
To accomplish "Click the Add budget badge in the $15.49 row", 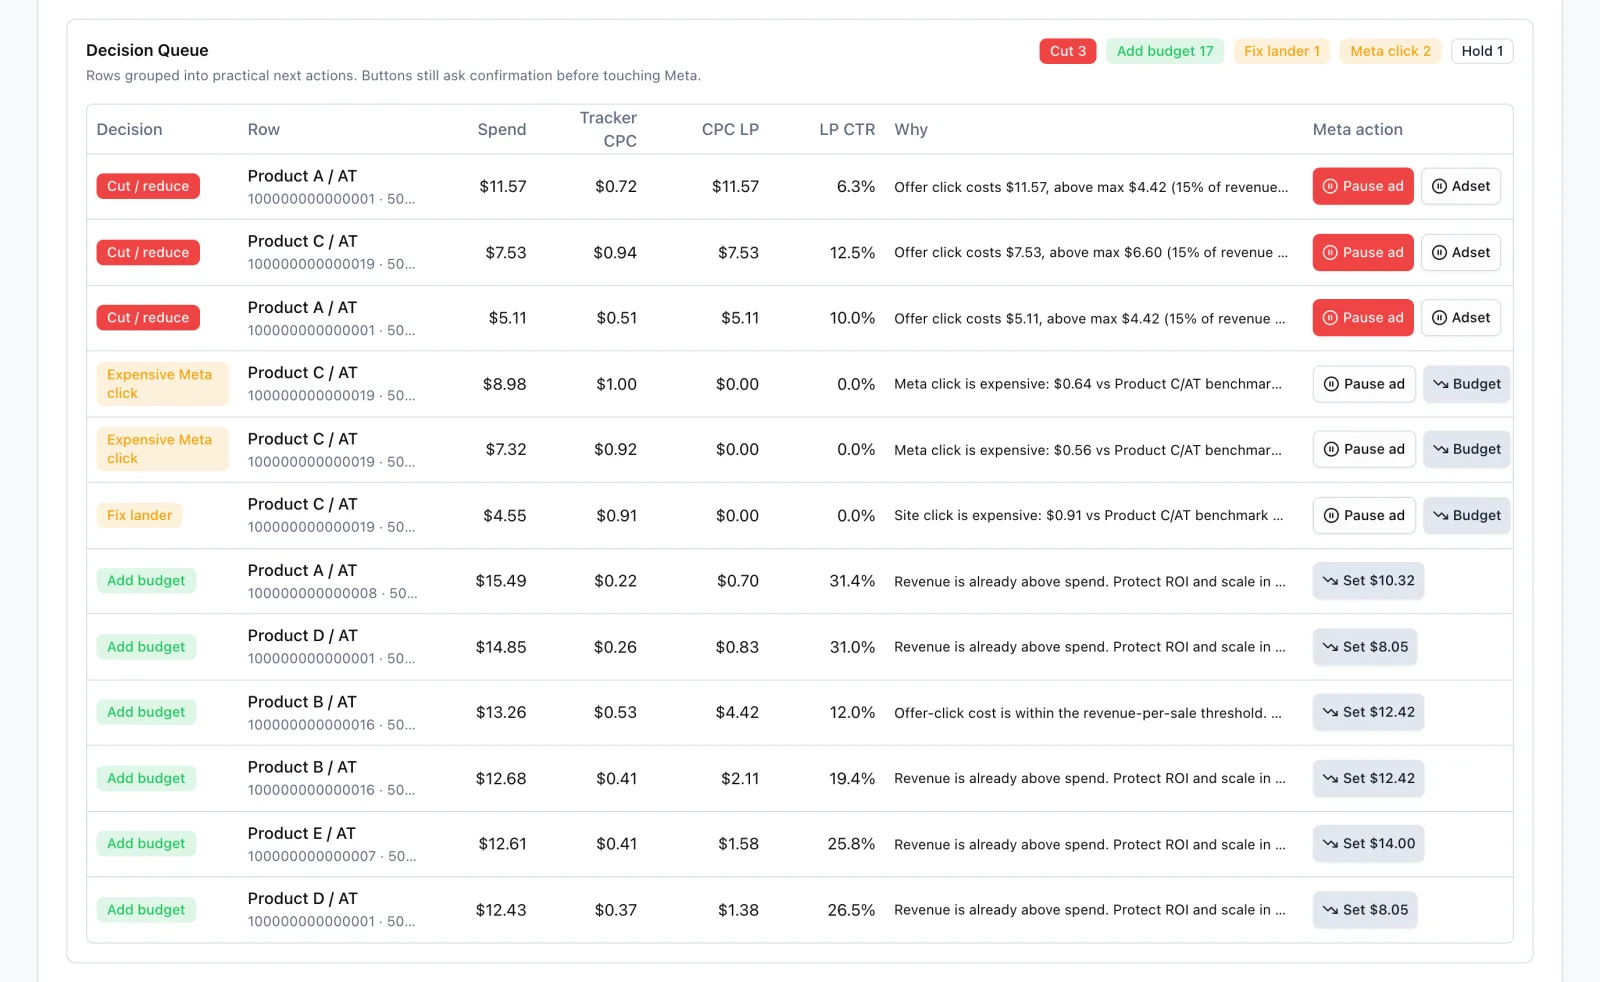I will [x=146, y=581].
